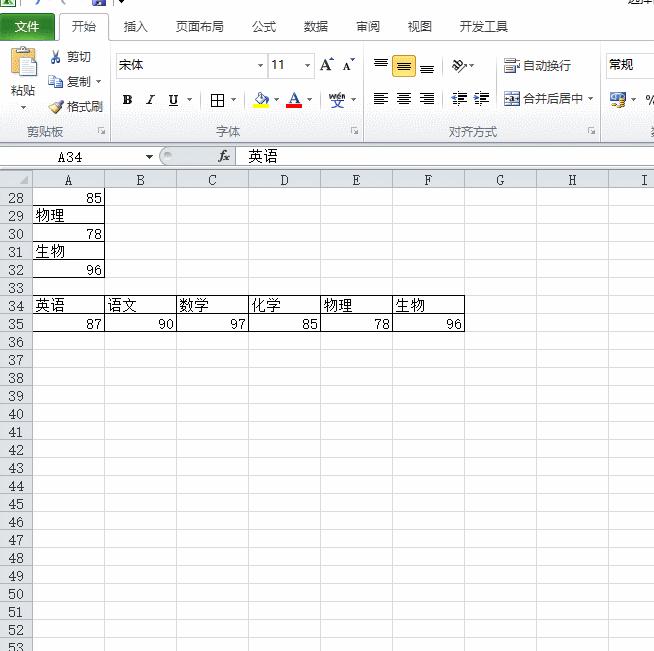Click the accounting number format icon

tap(618, 99)
